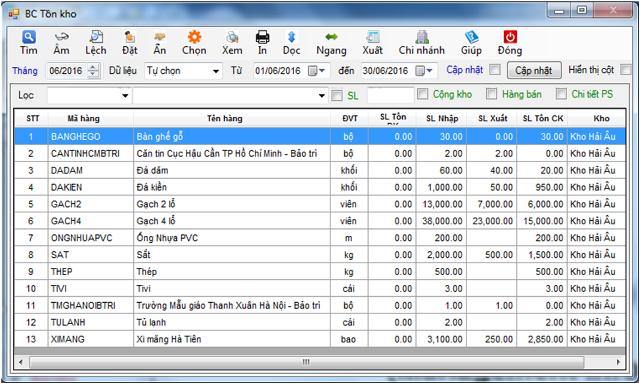
Task: Open the Chọn gear icon
Action: (194, 38)
